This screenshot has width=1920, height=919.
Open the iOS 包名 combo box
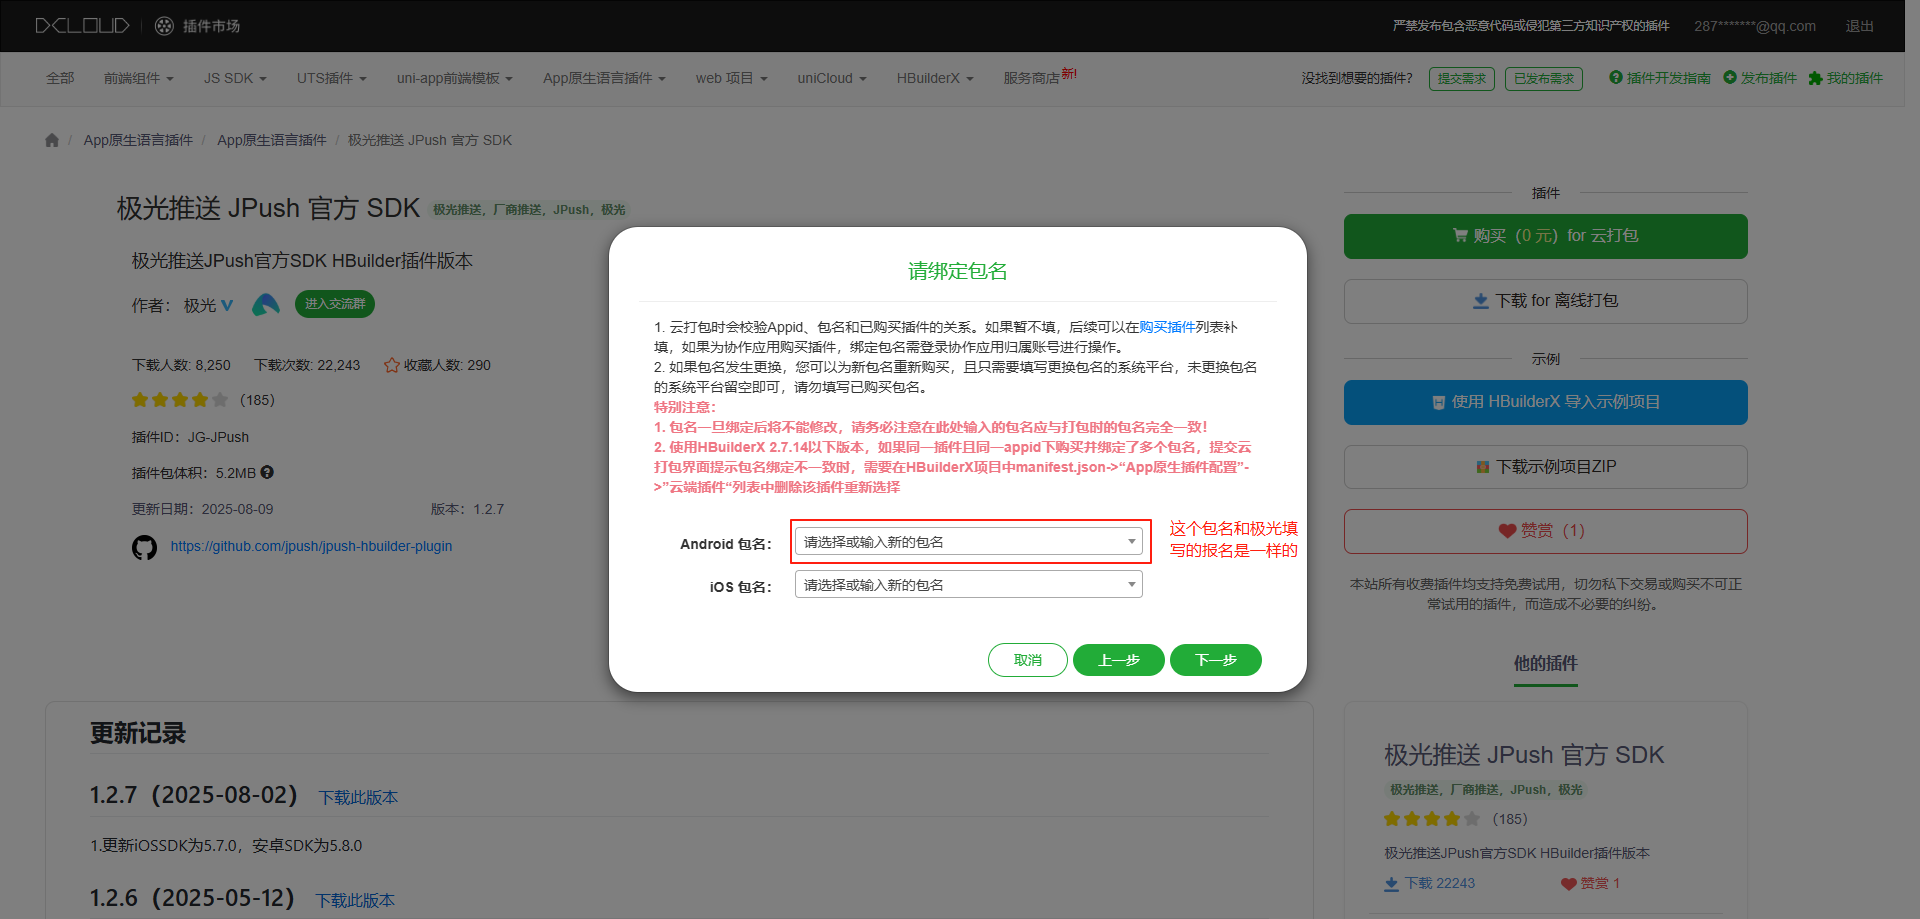(x=968, y=584)
